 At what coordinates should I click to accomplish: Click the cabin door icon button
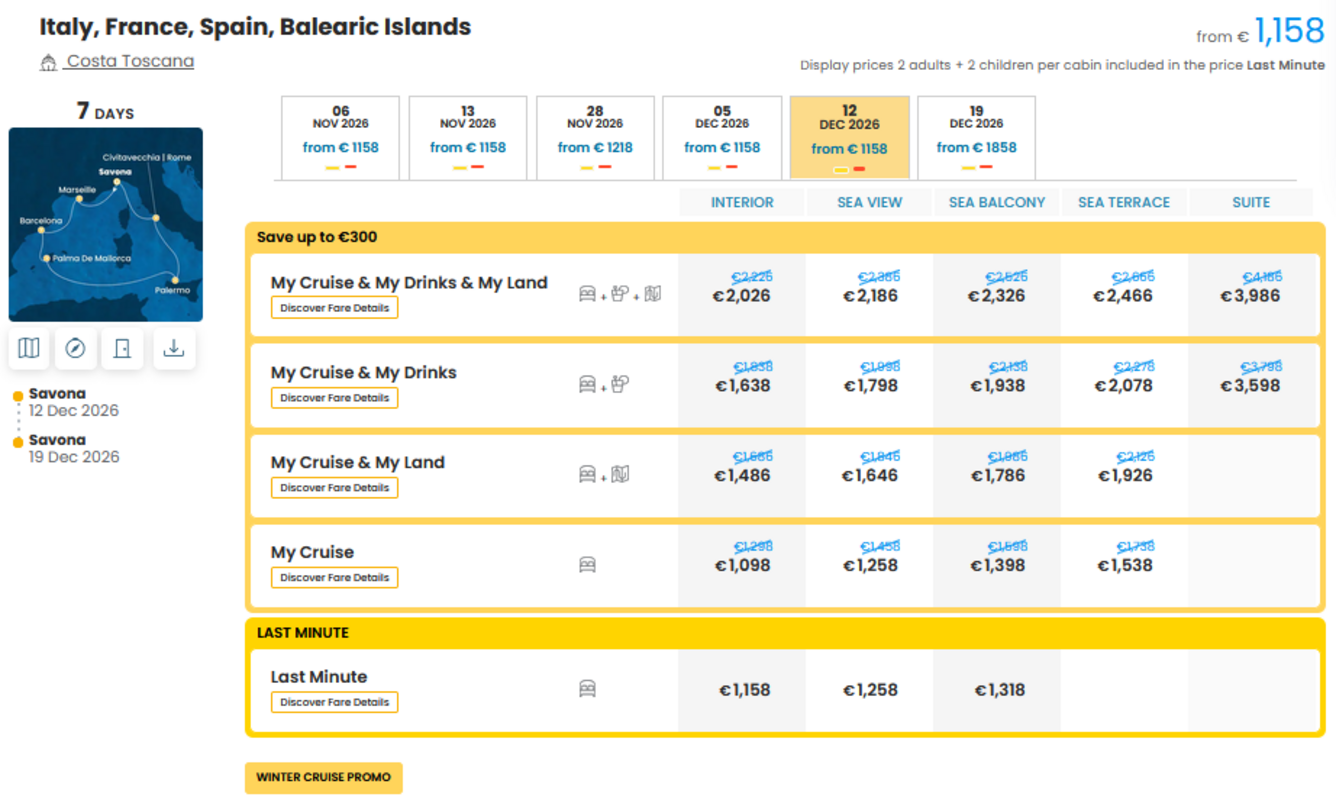tap(122, 348)
